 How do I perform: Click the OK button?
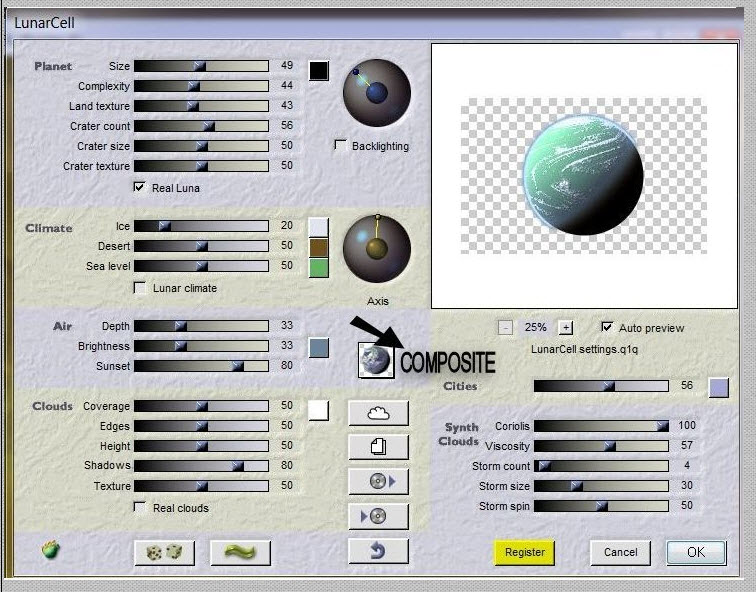click(696, 552)
